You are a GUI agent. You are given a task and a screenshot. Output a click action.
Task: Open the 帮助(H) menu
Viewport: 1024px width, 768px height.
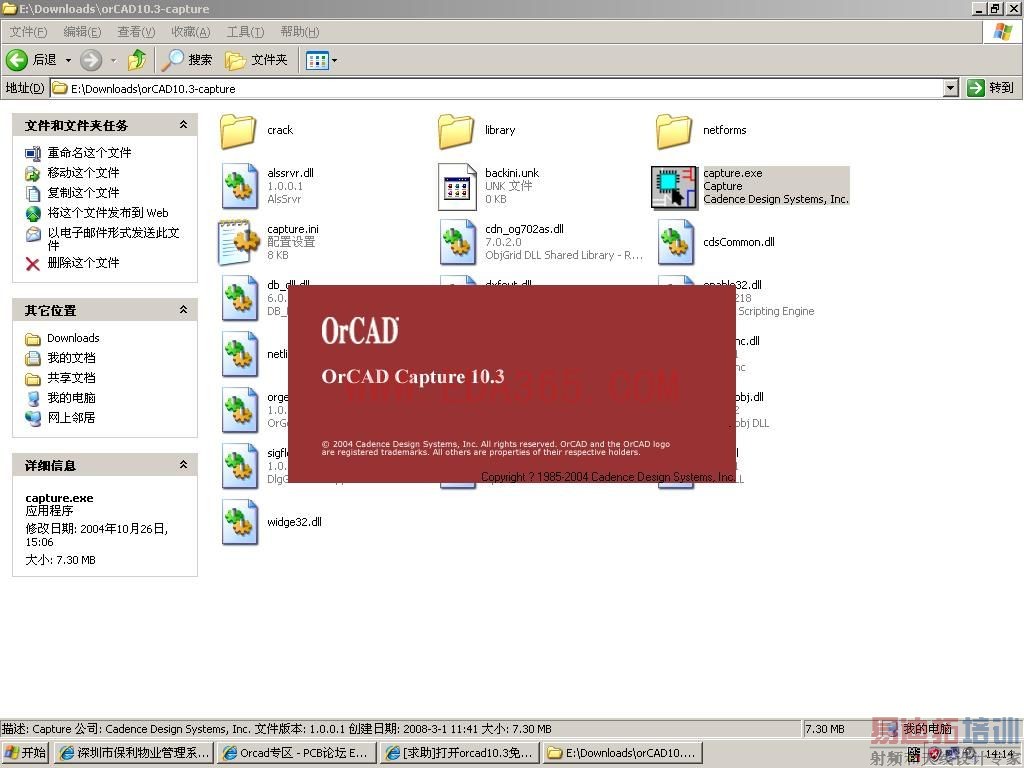point(300,31)
